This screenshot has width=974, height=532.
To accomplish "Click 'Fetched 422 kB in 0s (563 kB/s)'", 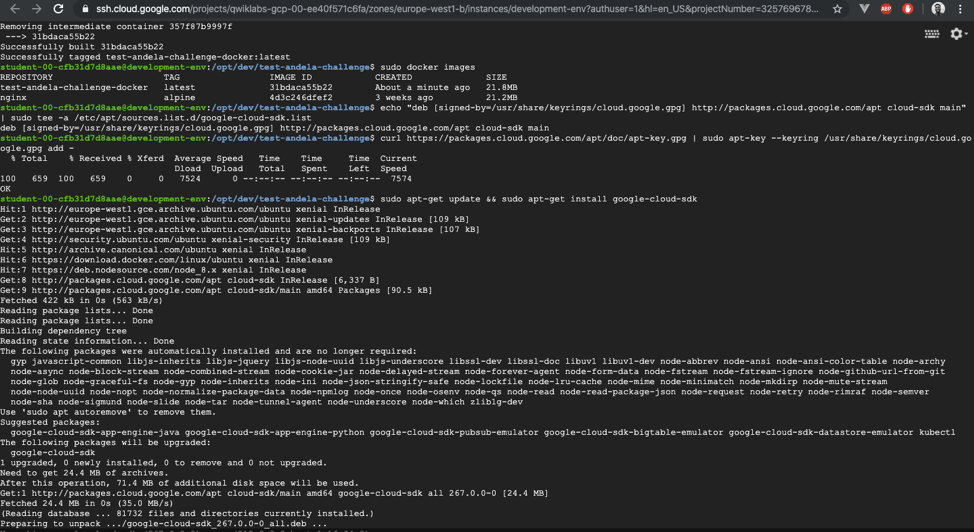I will (82, 301).
